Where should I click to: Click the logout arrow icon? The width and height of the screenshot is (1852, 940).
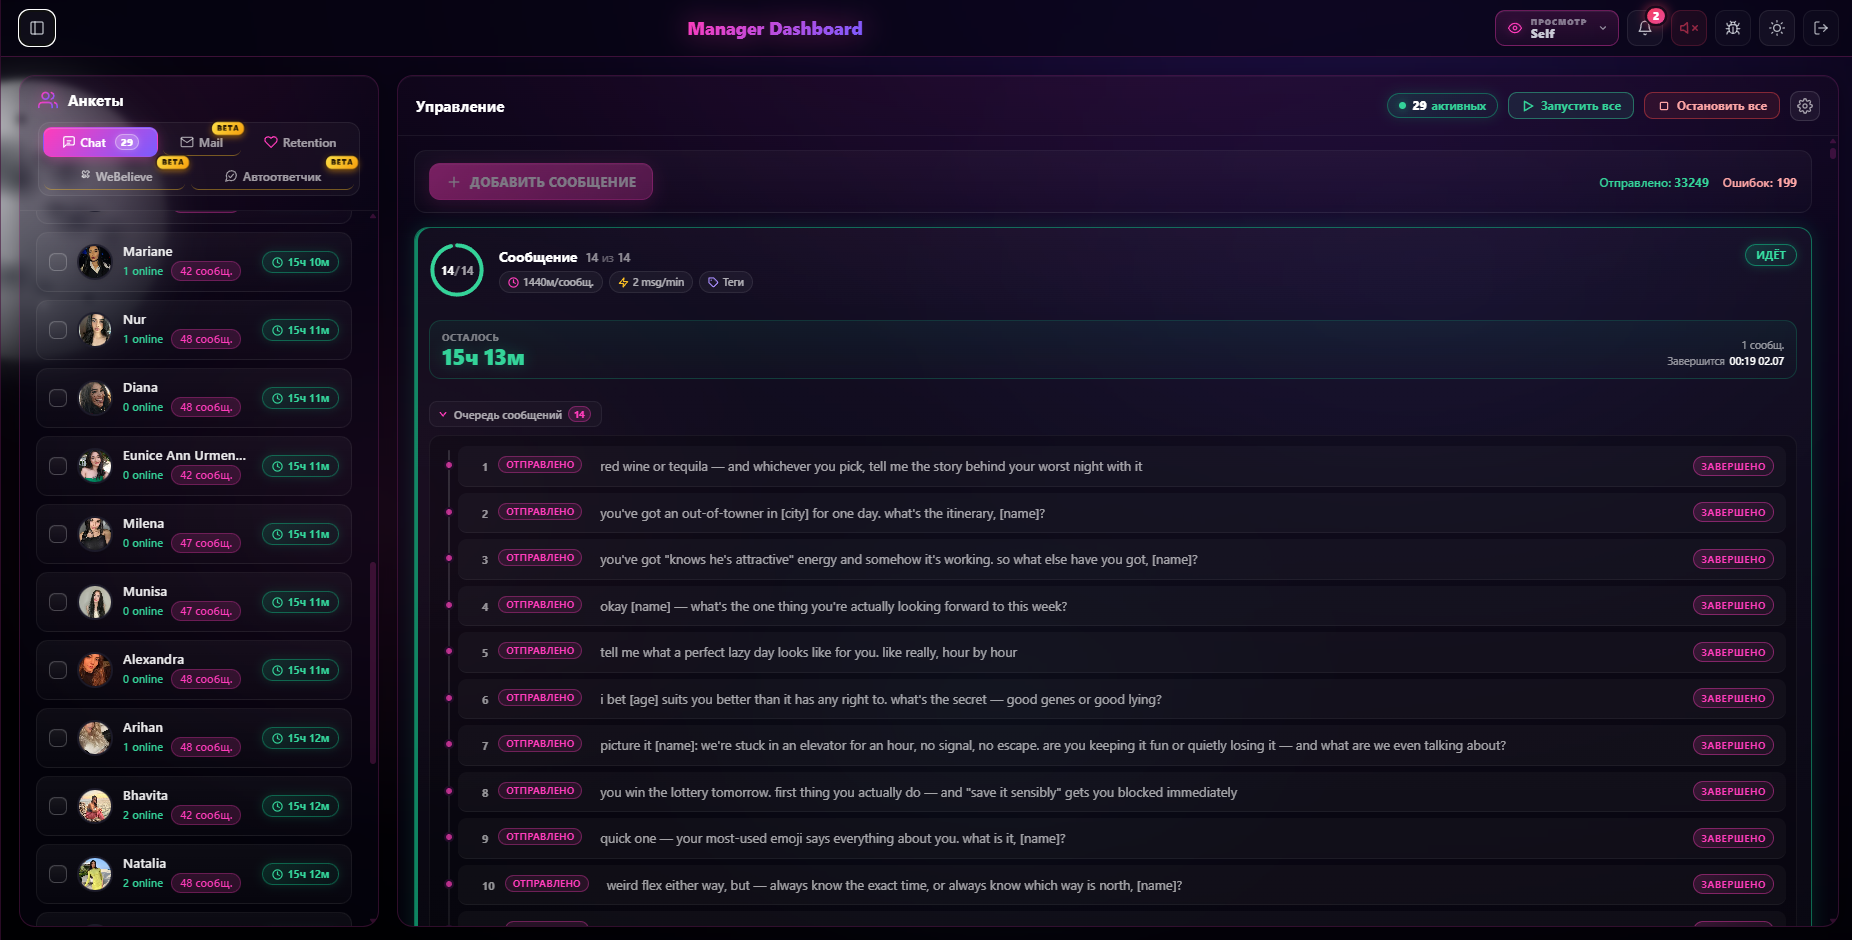(1821, 28)
